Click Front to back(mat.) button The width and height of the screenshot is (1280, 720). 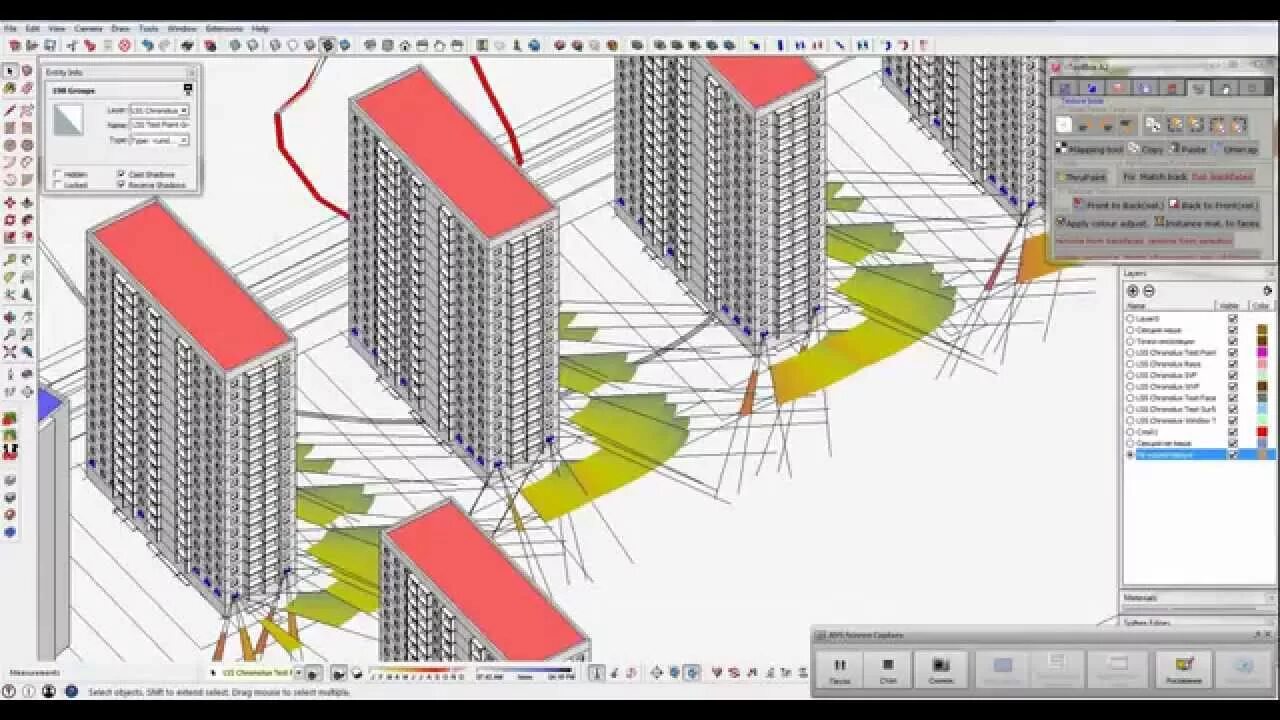coord(1116,204)
